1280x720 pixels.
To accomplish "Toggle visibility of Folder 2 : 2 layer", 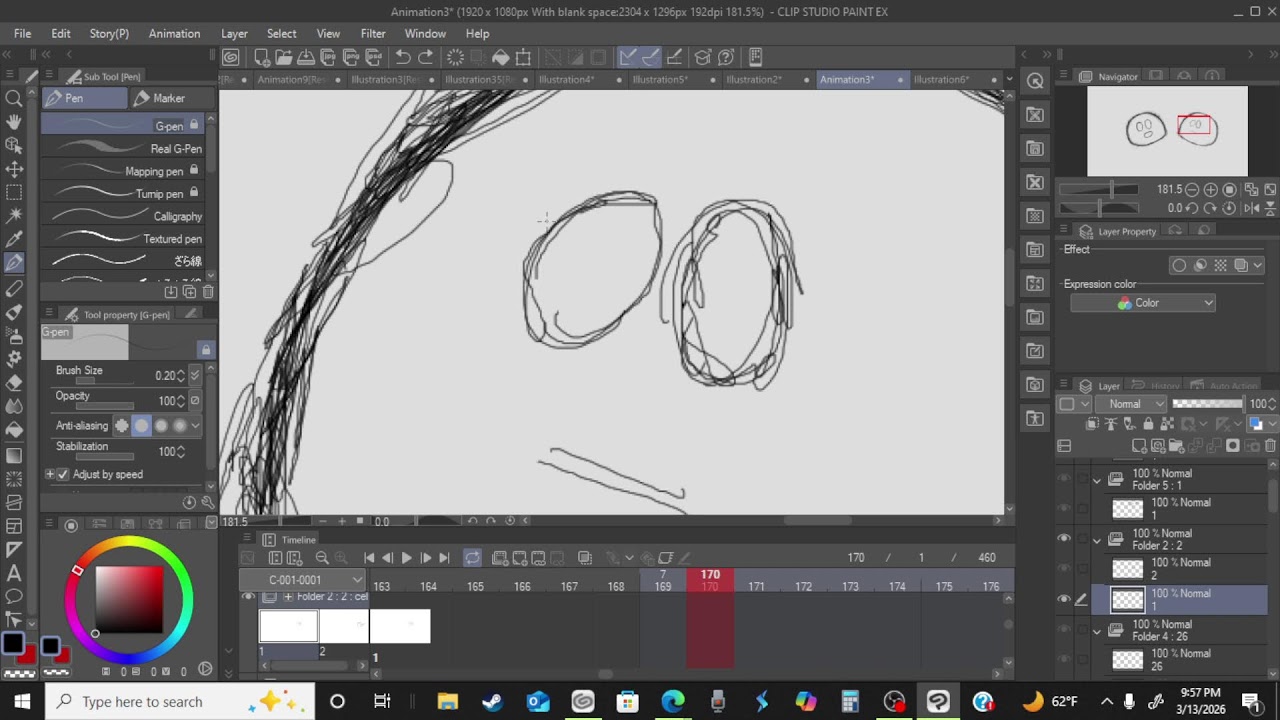I will pyautogui.click(x=1064, y=539).
